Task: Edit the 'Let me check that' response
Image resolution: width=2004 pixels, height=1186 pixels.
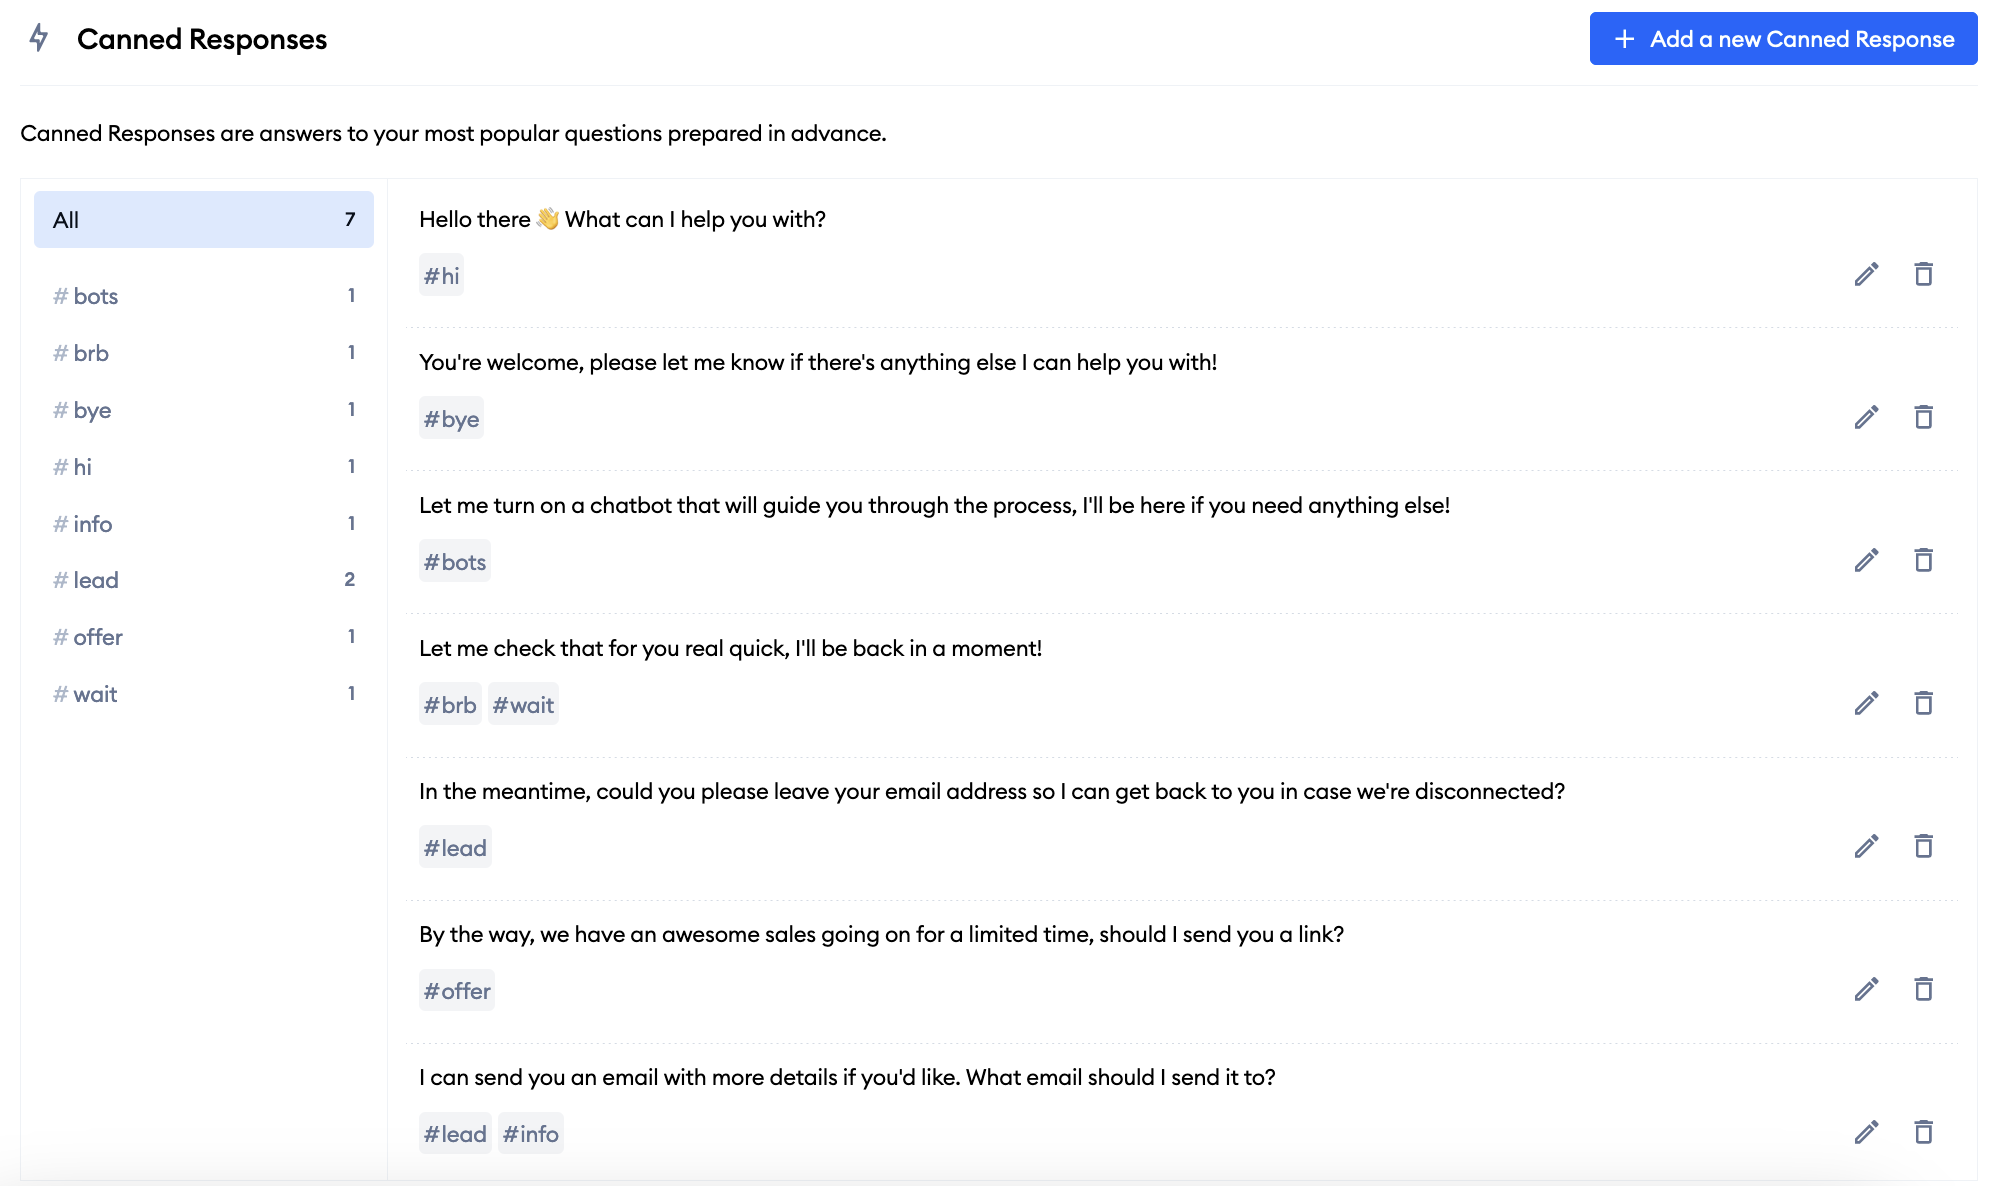Action: (1866, 703)
